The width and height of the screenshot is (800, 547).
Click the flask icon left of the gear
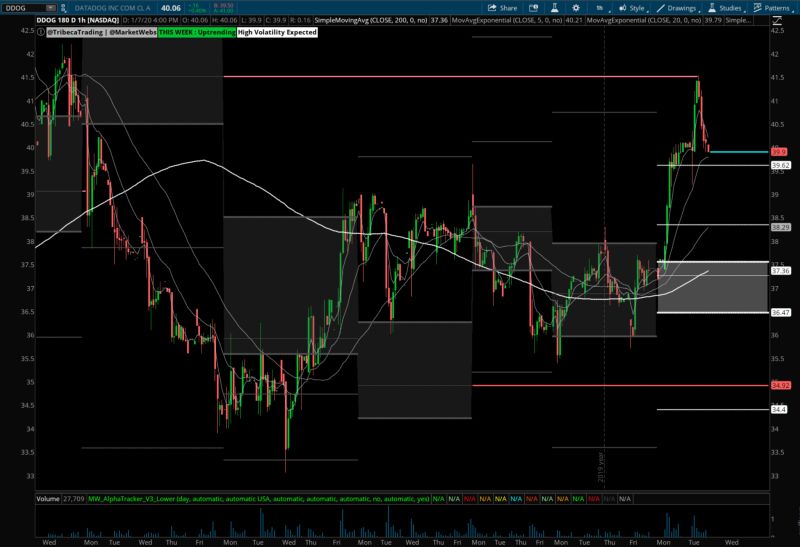click(x=554, y=8)
